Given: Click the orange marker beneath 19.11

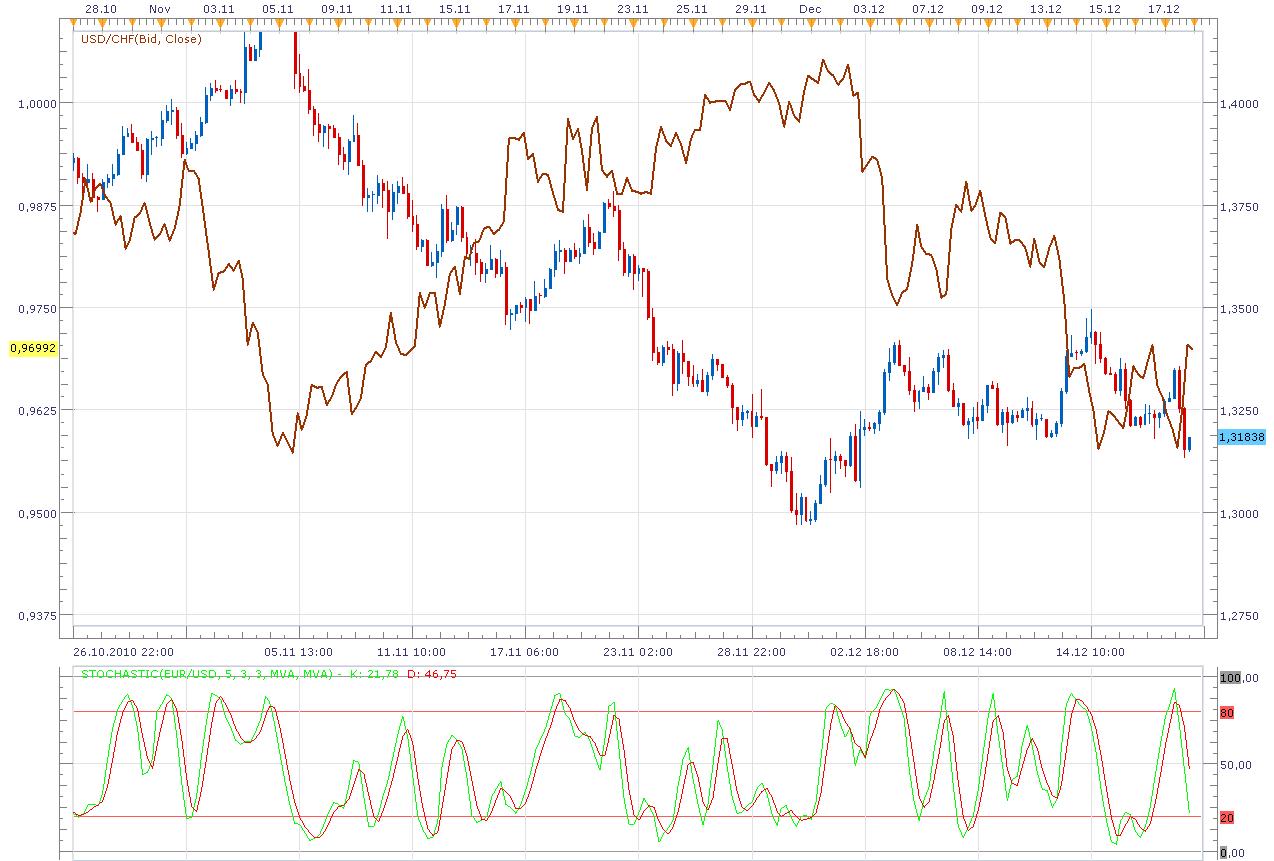Looking at the screenshot, I should tap(573, 21).
